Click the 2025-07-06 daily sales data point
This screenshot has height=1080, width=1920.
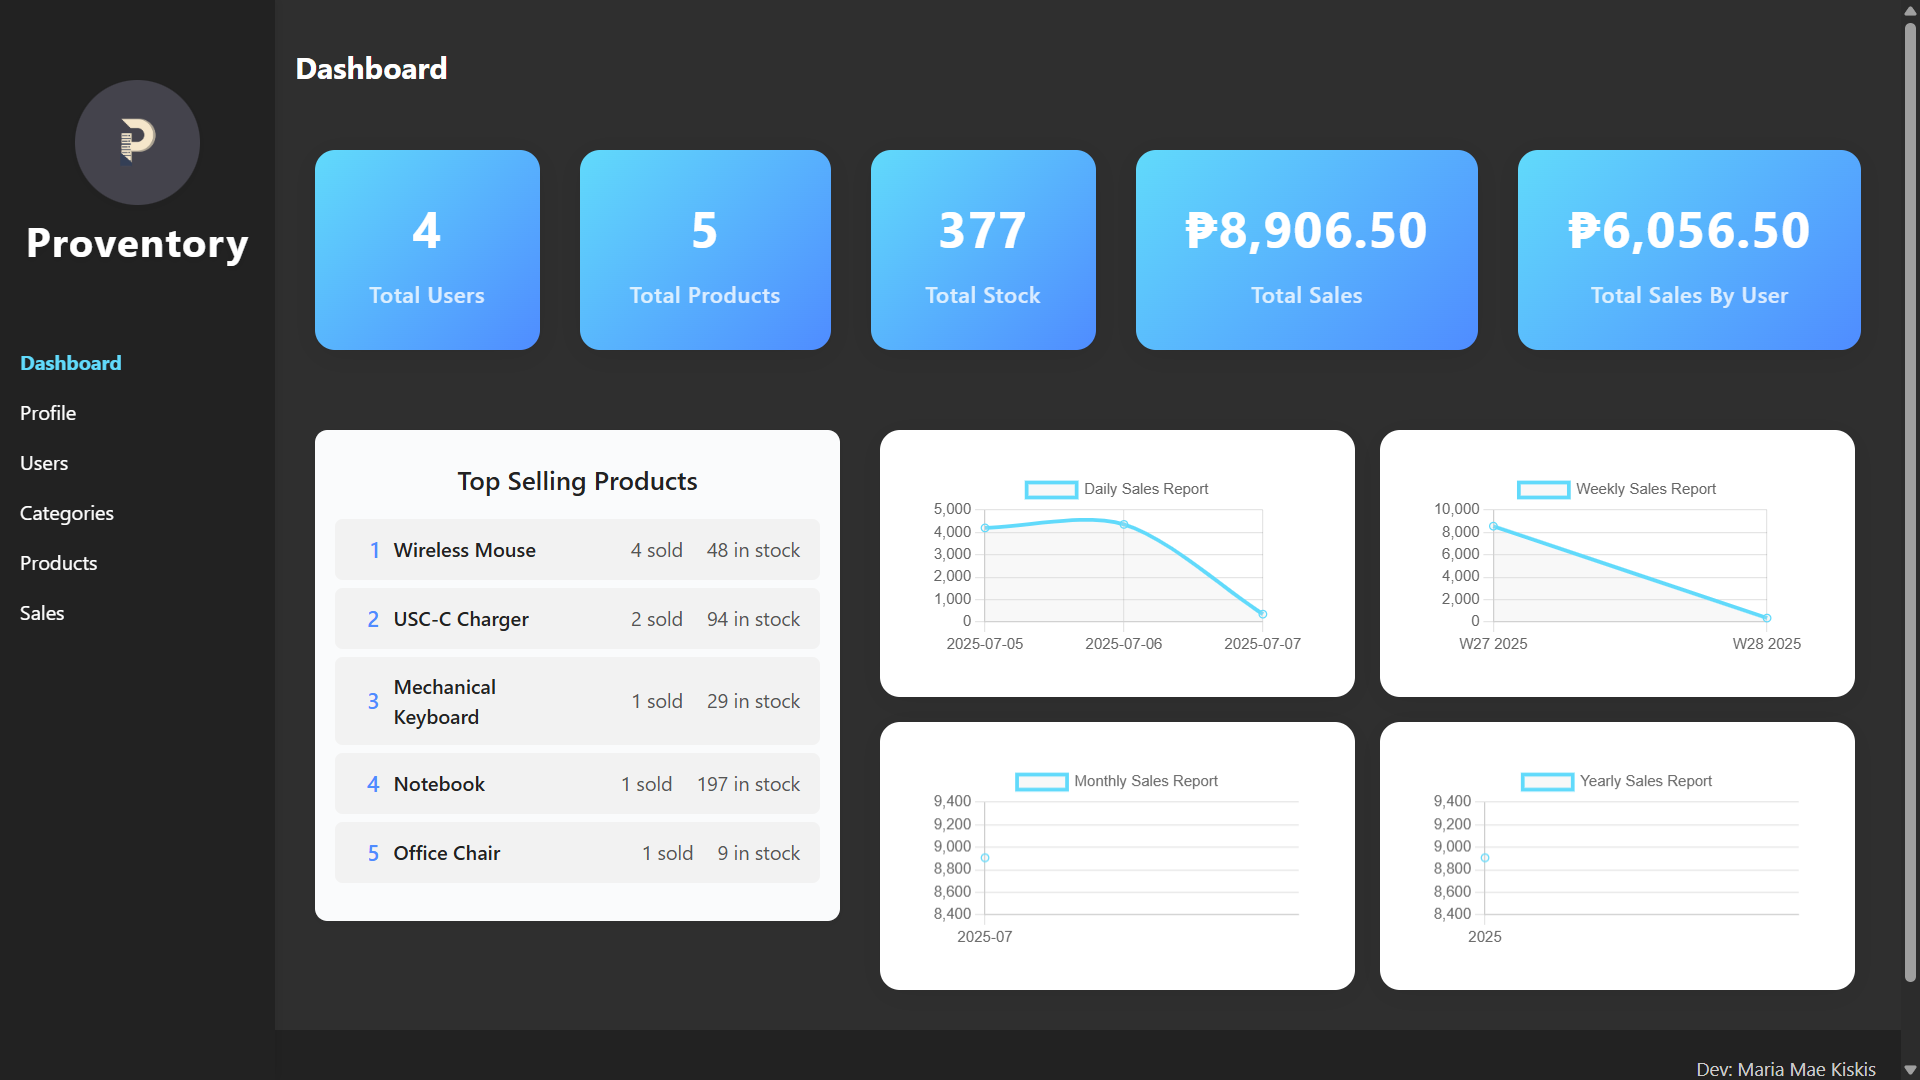pos(1124,524)
